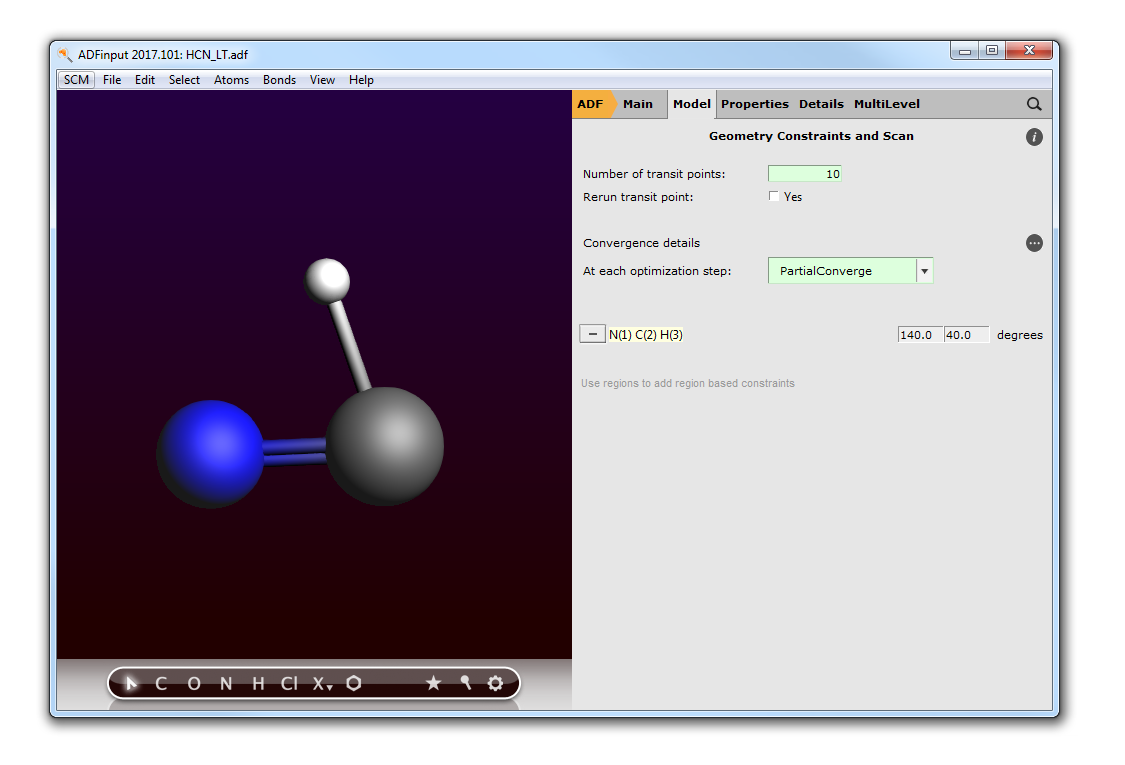
Task: Switch to the Model tab
Action: (692, 104)
